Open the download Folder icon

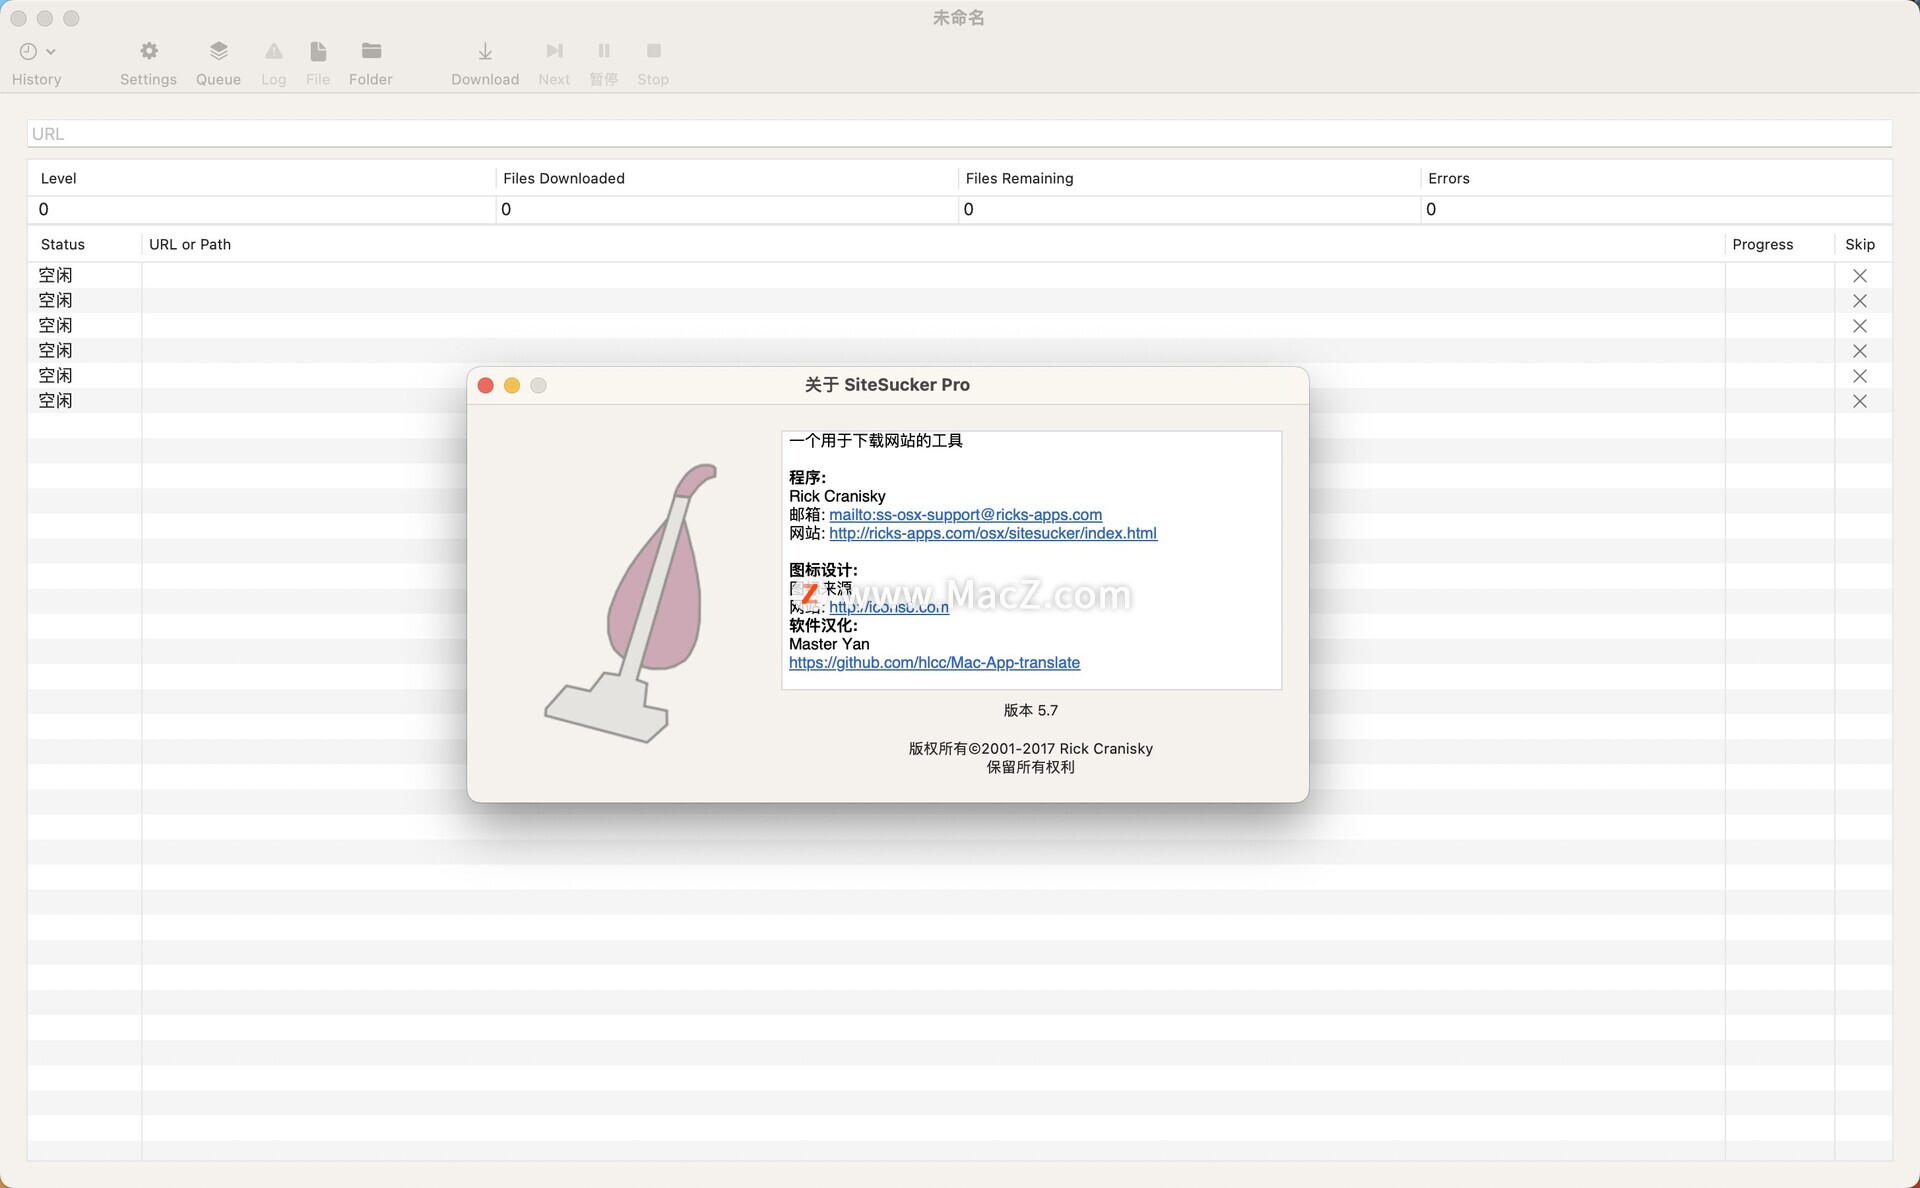pyautogui.click(x=371, y=51)
